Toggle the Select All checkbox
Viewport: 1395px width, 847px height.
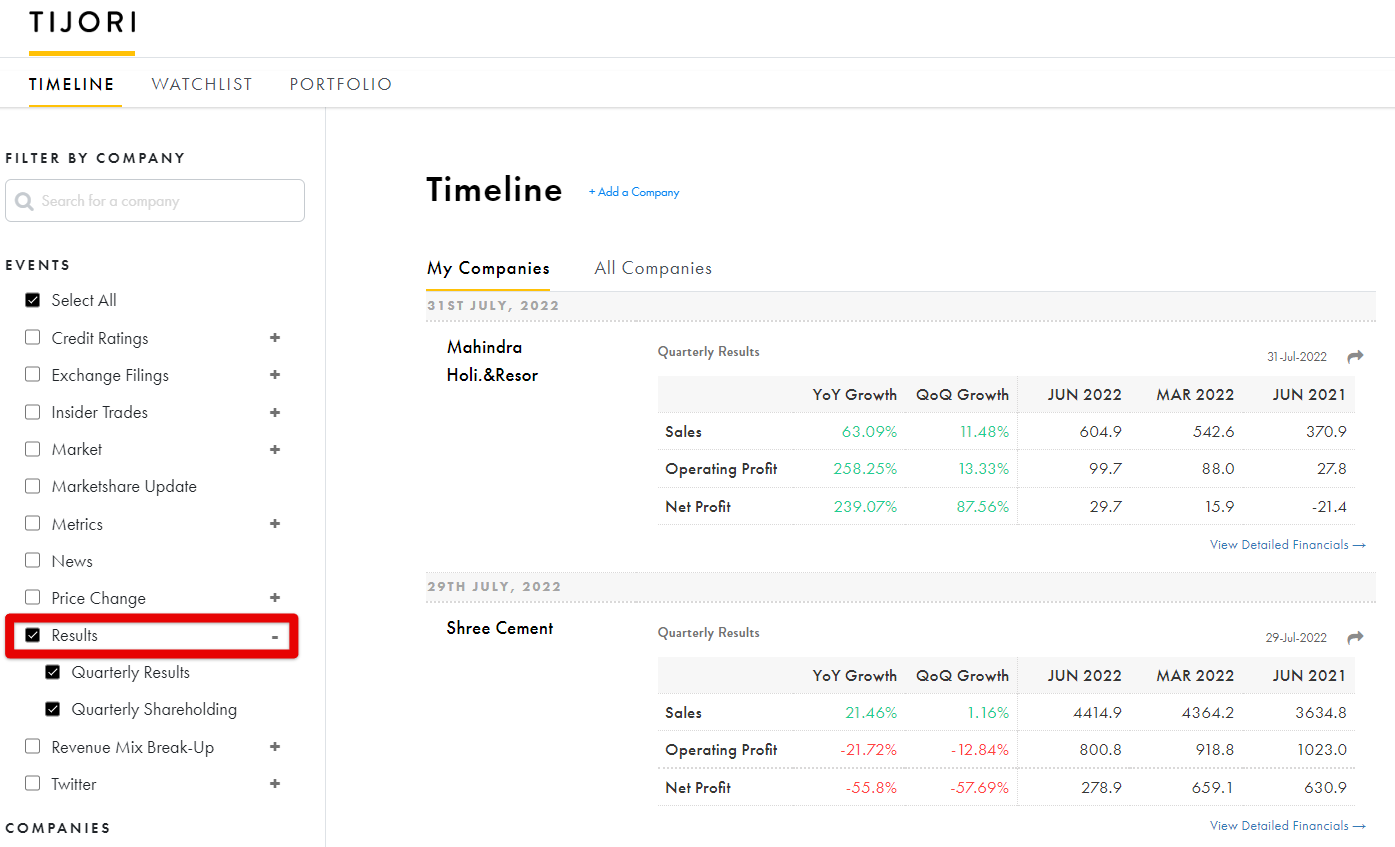pos(33,300)
